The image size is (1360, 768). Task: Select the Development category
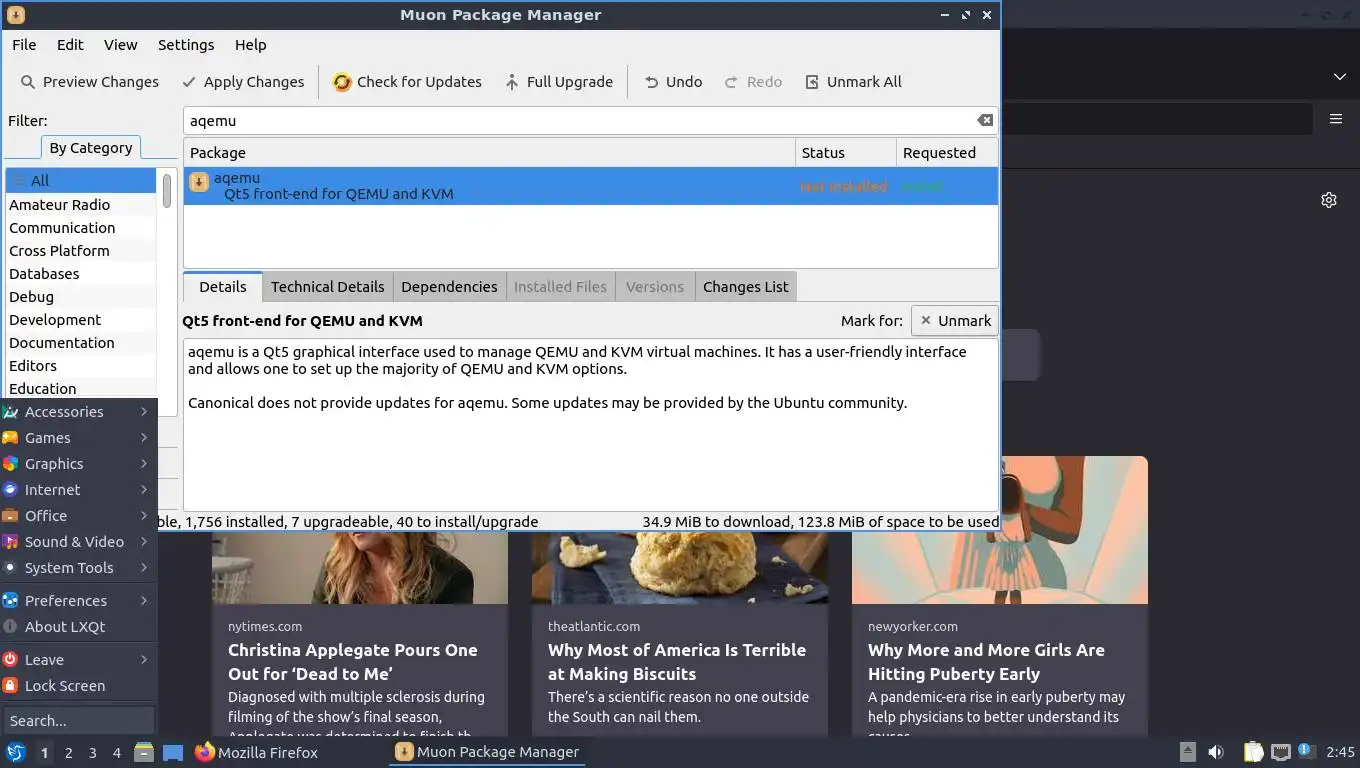pyautogui.click(x=81, y=319)
